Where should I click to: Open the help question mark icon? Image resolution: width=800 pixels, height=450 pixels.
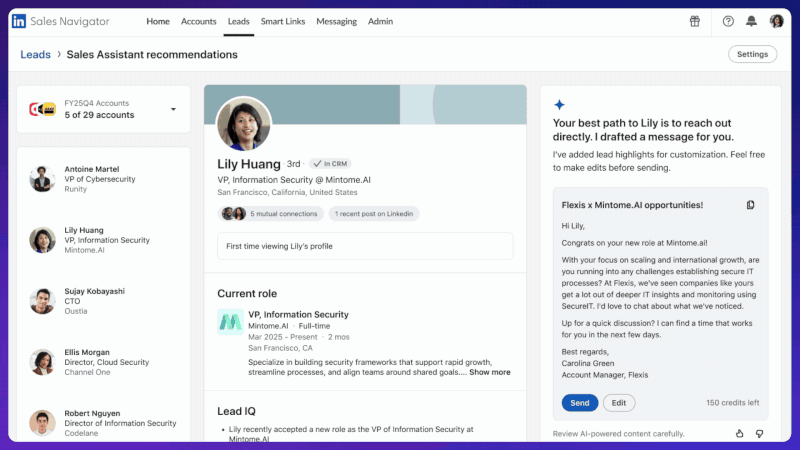tap(728, 21)
